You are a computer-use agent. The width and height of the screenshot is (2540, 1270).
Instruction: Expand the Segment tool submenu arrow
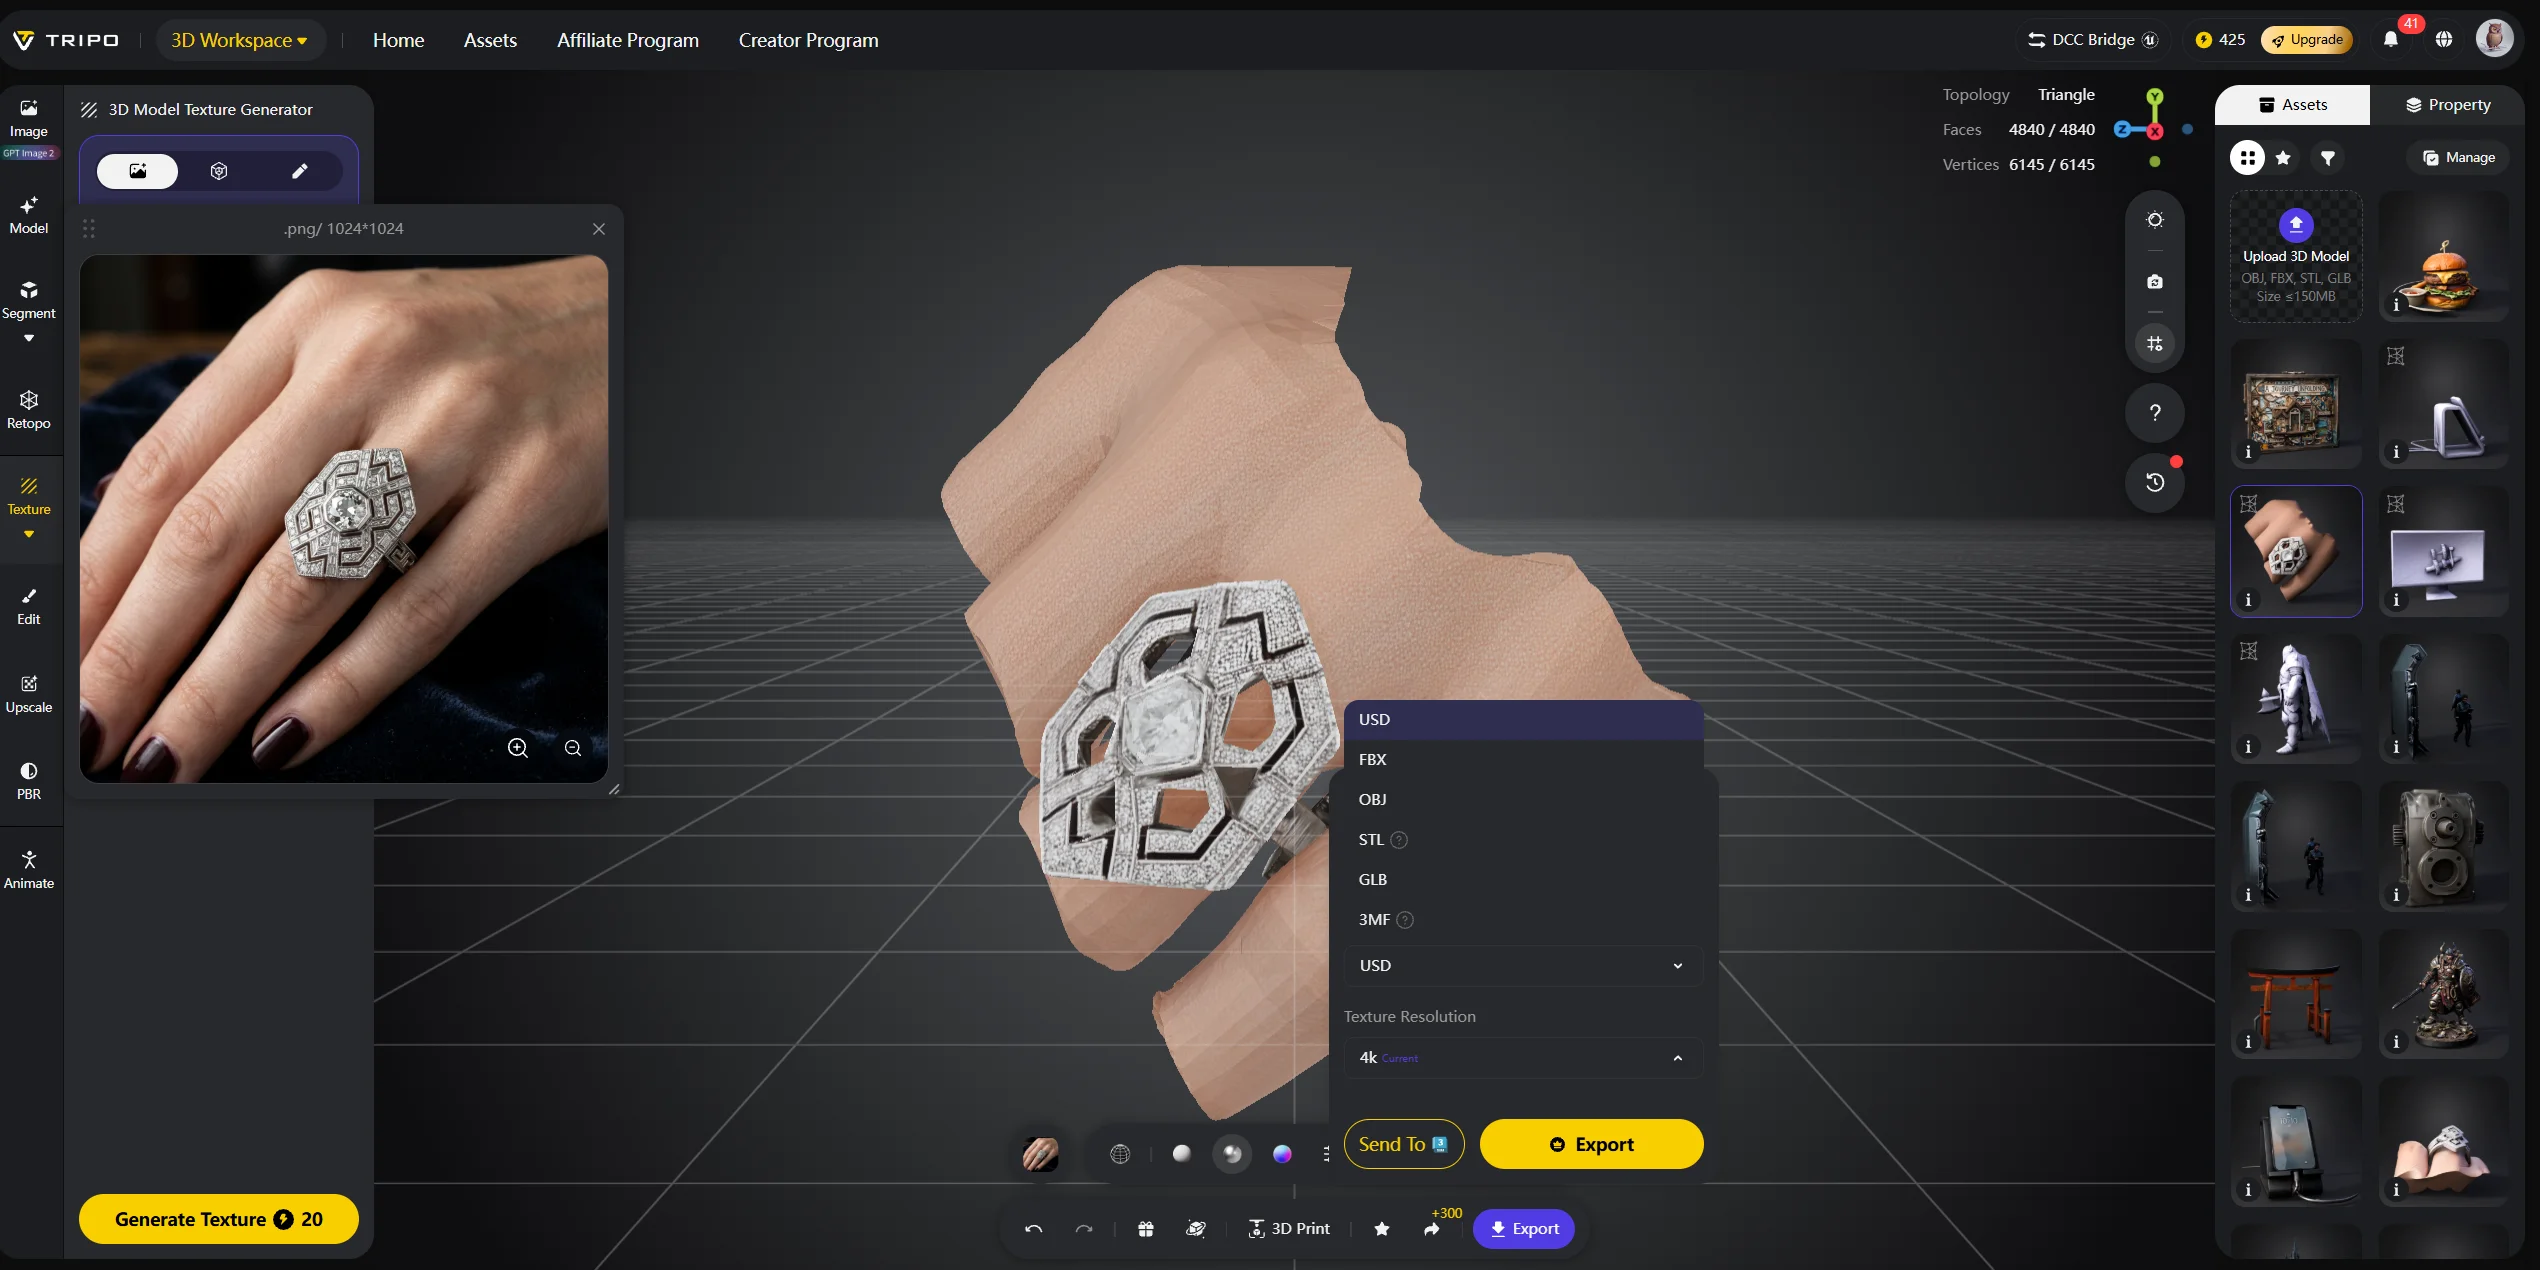pyautogui.click(x=29, y=338)
